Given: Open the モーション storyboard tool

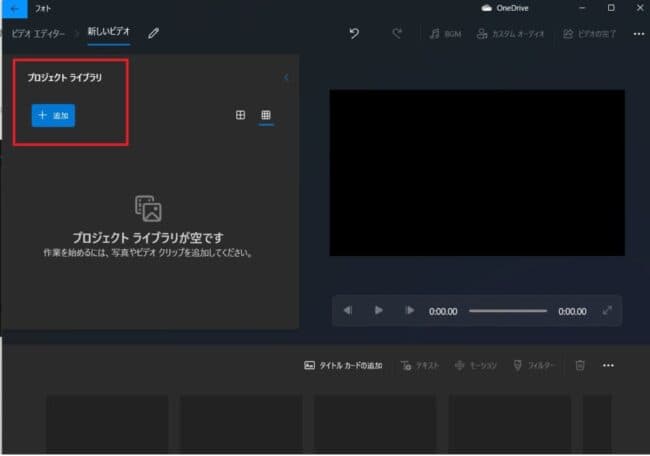Looking at the screenshot, I should tap(475, 366).
